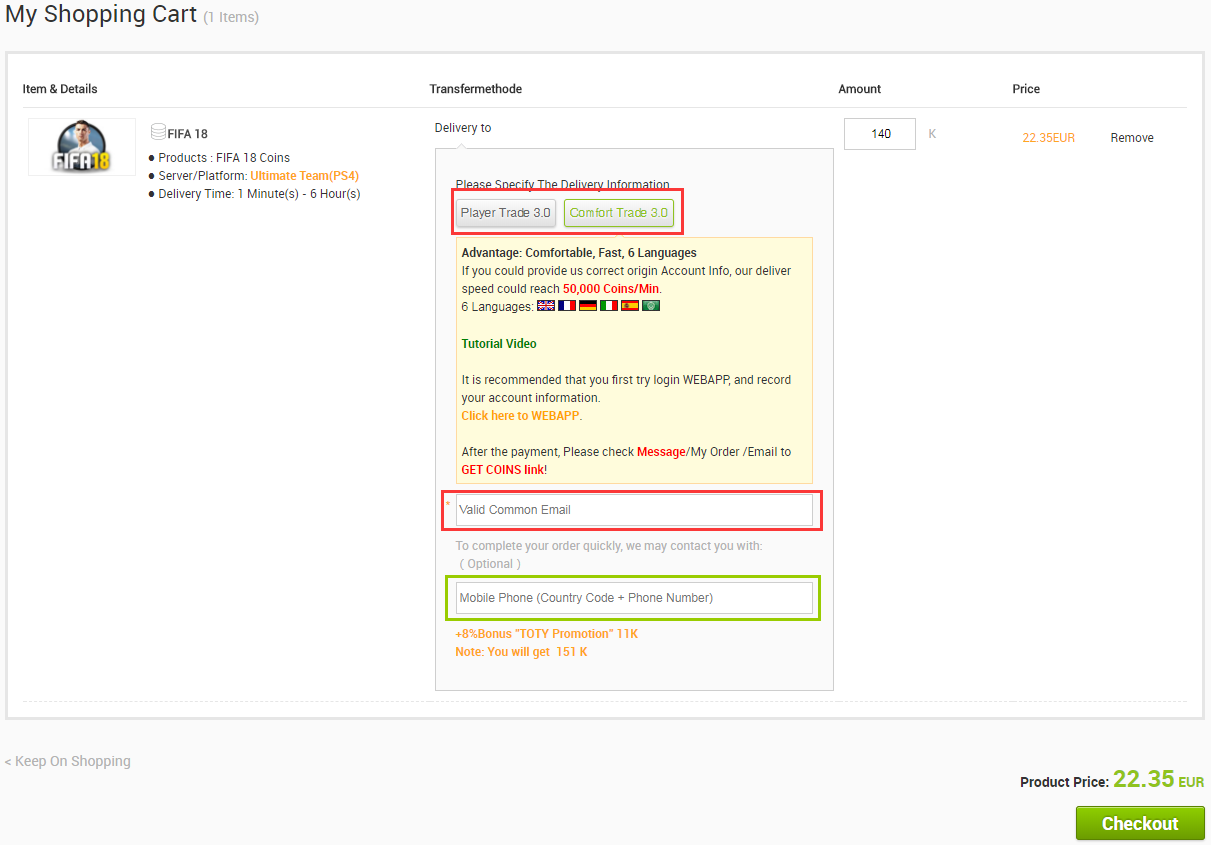Click the '22.35EUR' item price

tap(1048, 138)
